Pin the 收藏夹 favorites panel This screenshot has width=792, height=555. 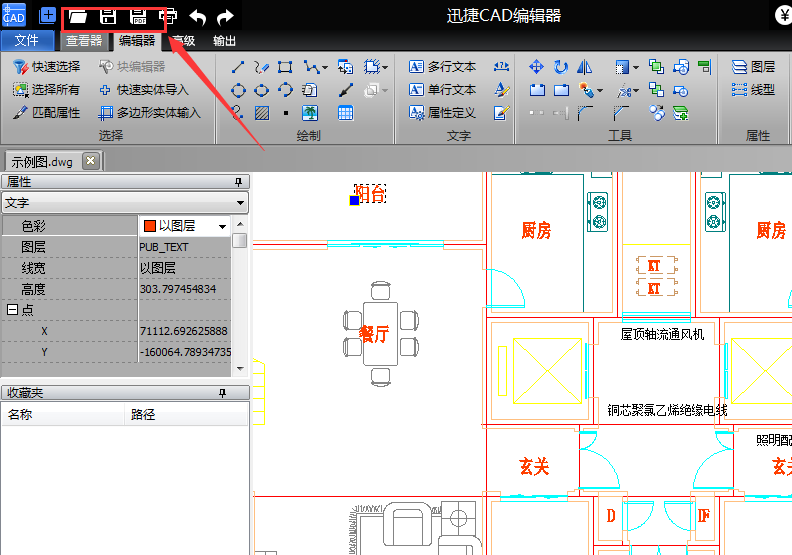point(222,392)
